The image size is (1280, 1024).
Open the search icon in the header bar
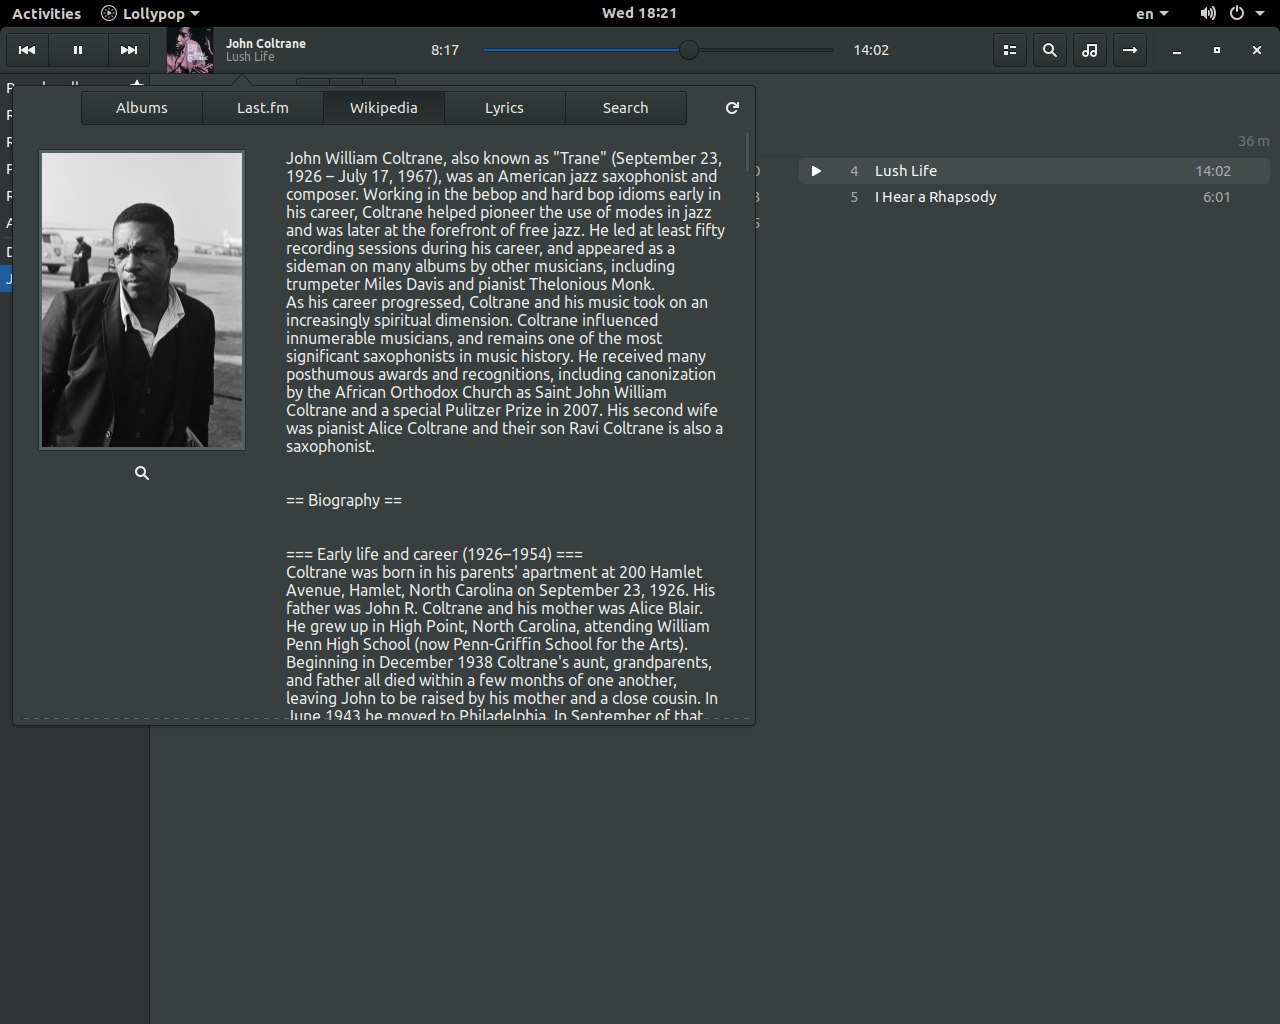click(x=1050, y=50)
